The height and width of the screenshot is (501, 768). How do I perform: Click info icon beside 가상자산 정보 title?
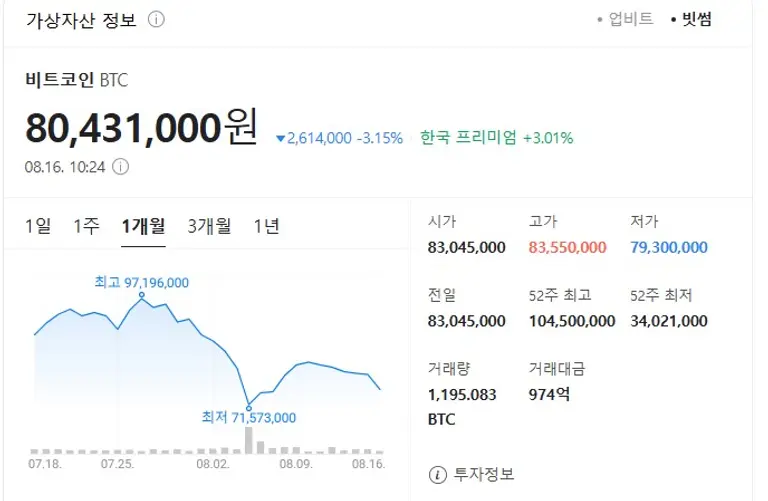157,20
